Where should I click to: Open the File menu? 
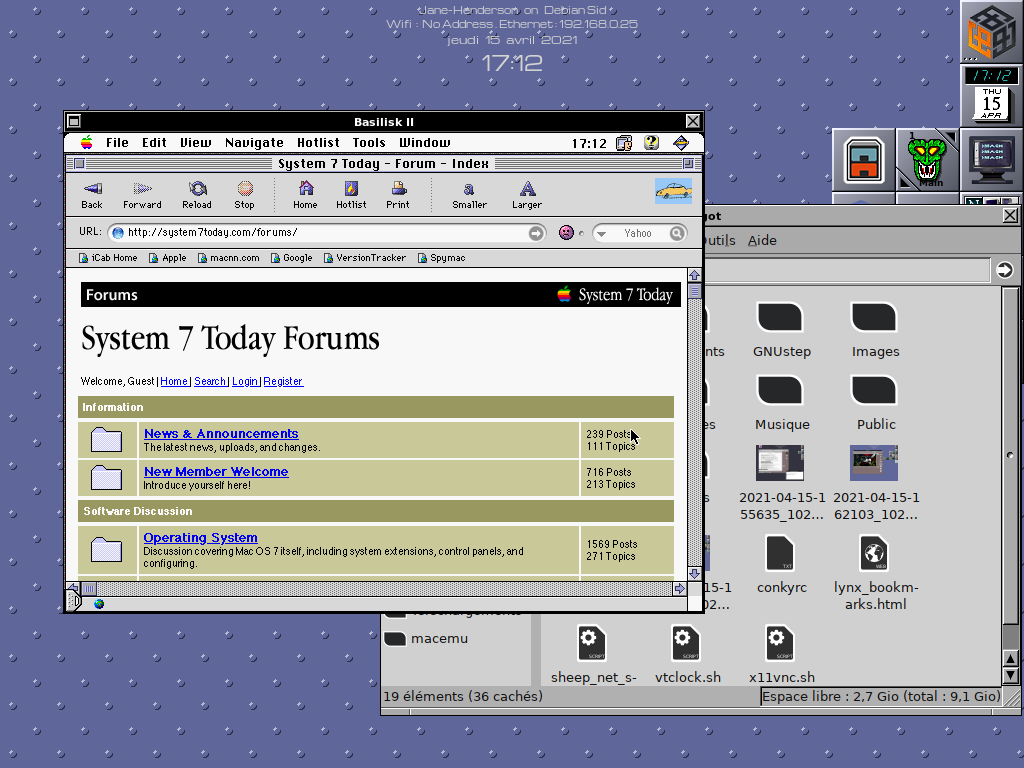117,143
